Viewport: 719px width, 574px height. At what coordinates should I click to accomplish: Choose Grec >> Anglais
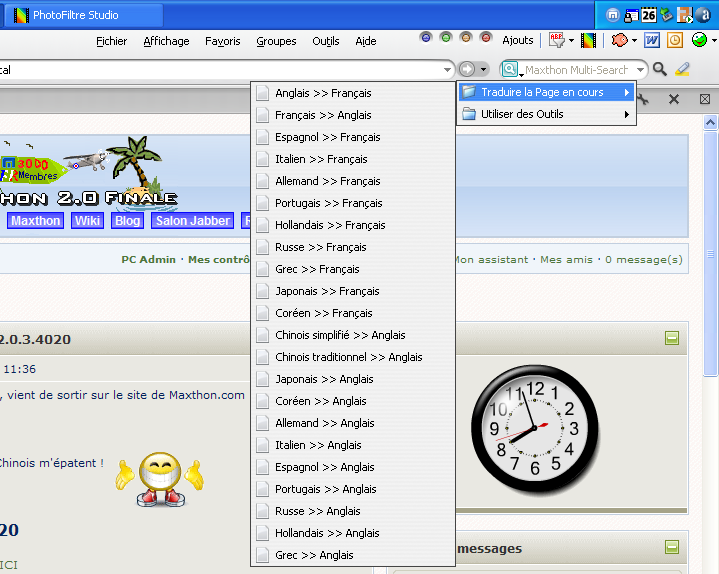pyautogui.click(x=353, y=555)
